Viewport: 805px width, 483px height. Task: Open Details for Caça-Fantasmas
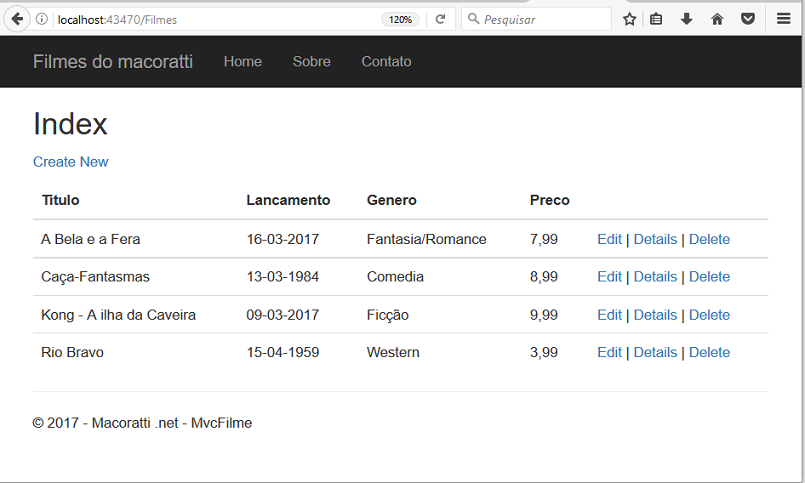point(655,277)
